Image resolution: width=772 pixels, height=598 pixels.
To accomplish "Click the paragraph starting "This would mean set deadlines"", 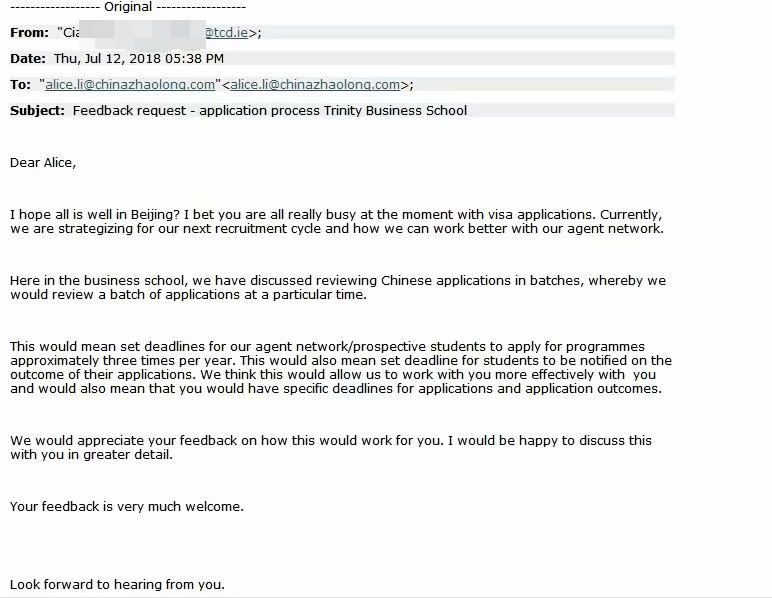I will (340, 367).
